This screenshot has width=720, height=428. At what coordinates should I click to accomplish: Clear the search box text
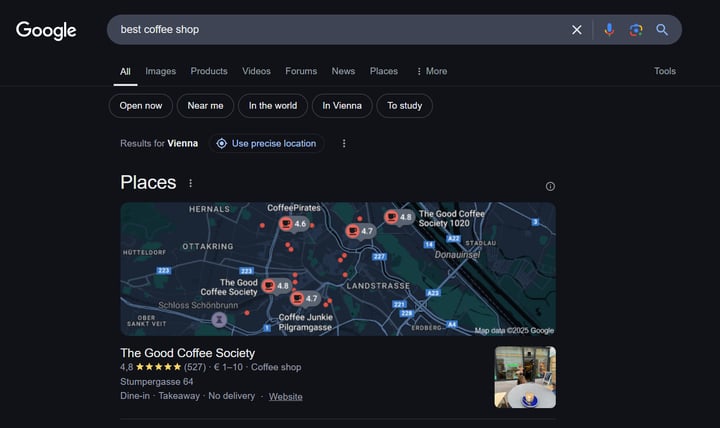tap(576, 30)
